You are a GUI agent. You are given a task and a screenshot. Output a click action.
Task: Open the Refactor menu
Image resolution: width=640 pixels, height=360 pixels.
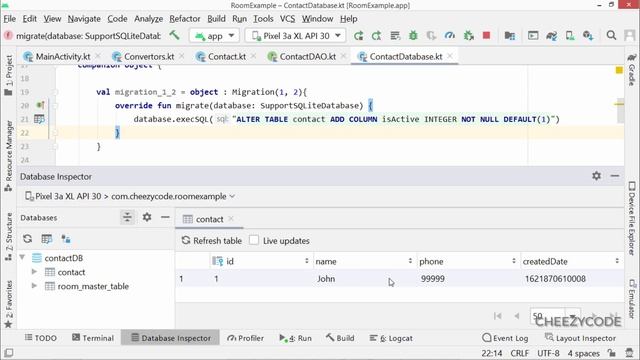tap(184, 19)
